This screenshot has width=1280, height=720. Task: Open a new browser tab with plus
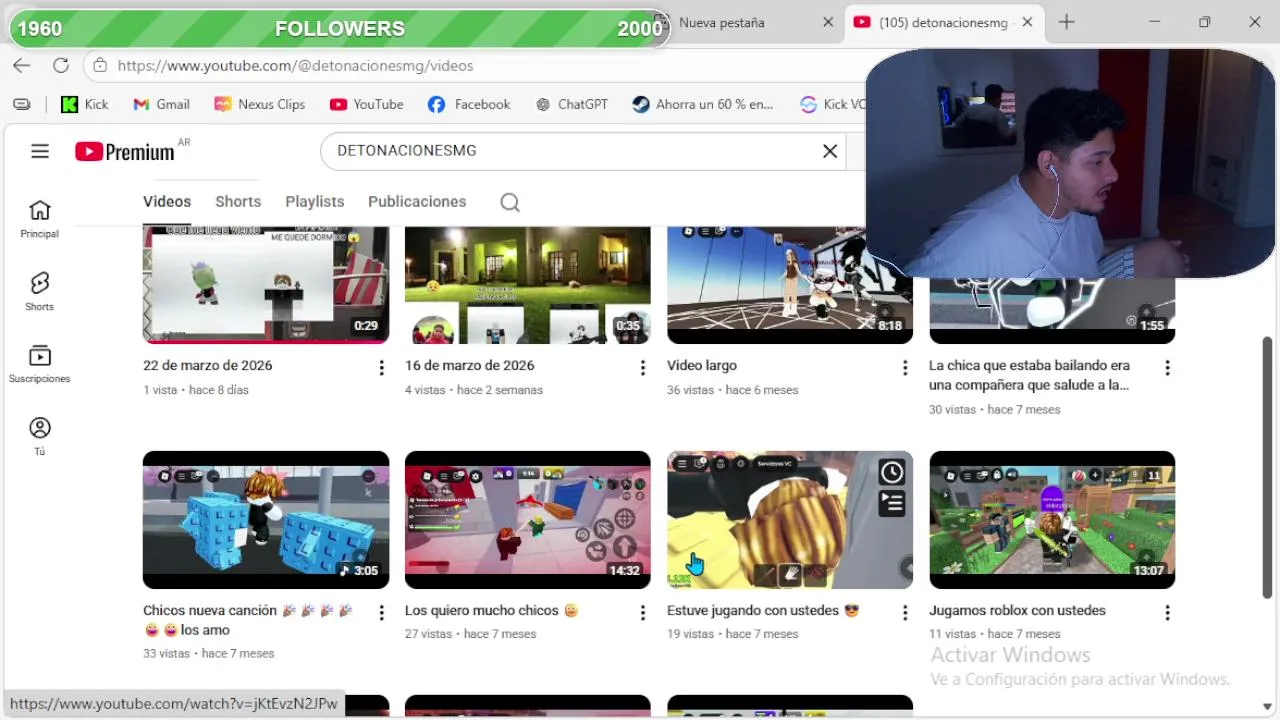pyautogui.click(x=1067, y=22)
